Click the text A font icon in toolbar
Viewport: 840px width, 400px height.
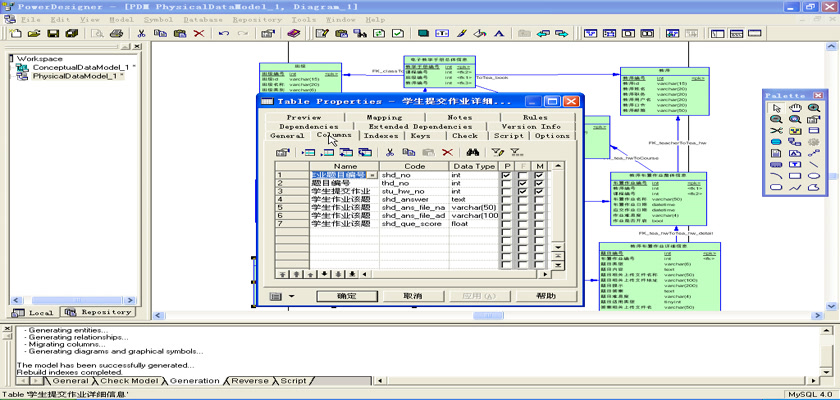tap(499, 33)
